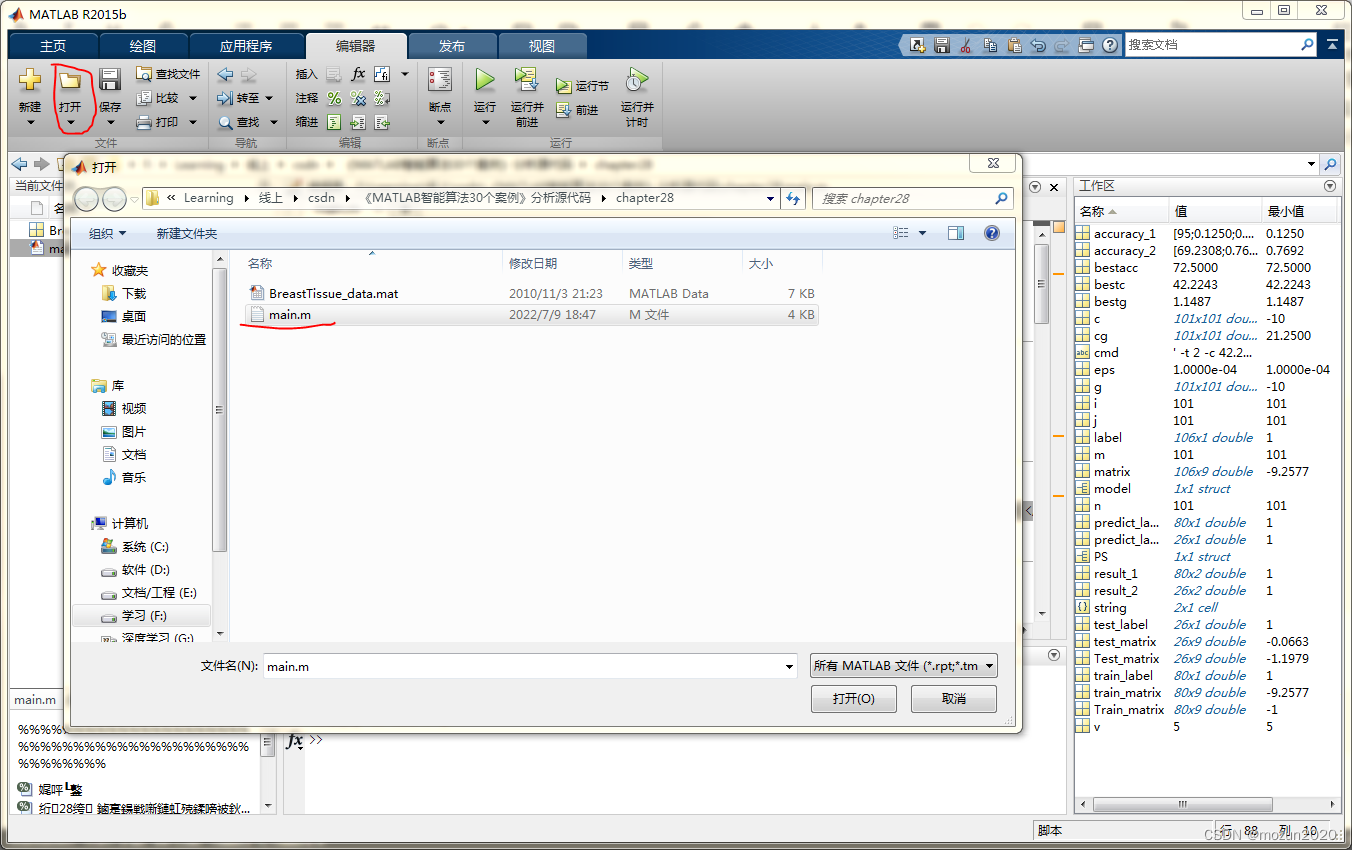Click the uncomment icon next to comment

tap(358, 98)
